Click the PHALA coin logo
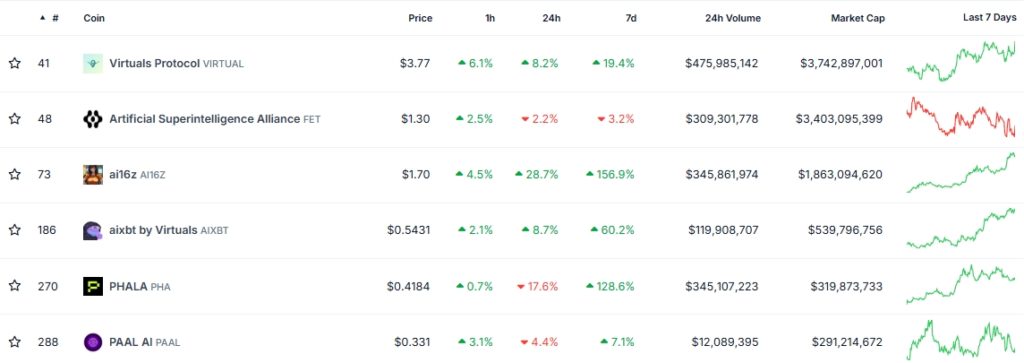 (x=93, y=286)
